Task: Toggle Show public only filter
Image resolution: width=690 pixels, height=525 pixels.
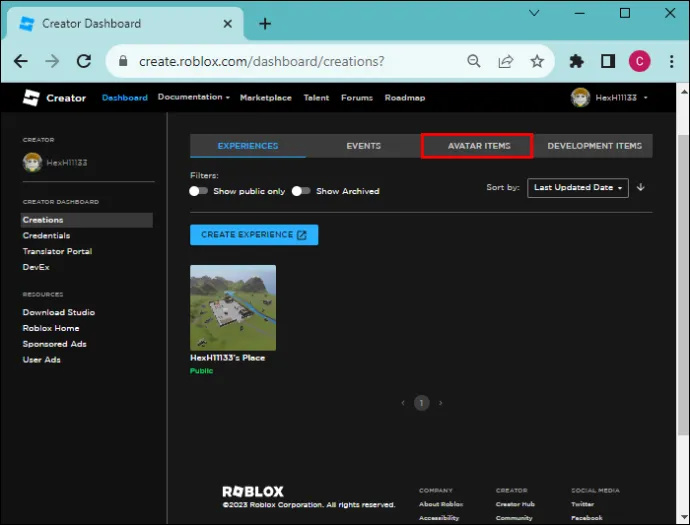Action: [x=198, y=191]
